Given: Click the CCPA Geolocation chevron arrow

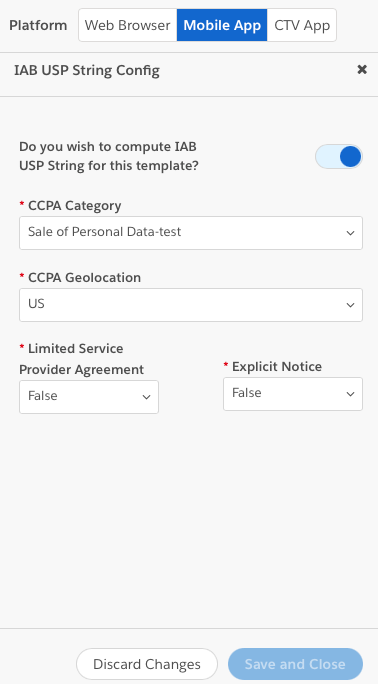Looking at the screenshot, I should [350, 305].
